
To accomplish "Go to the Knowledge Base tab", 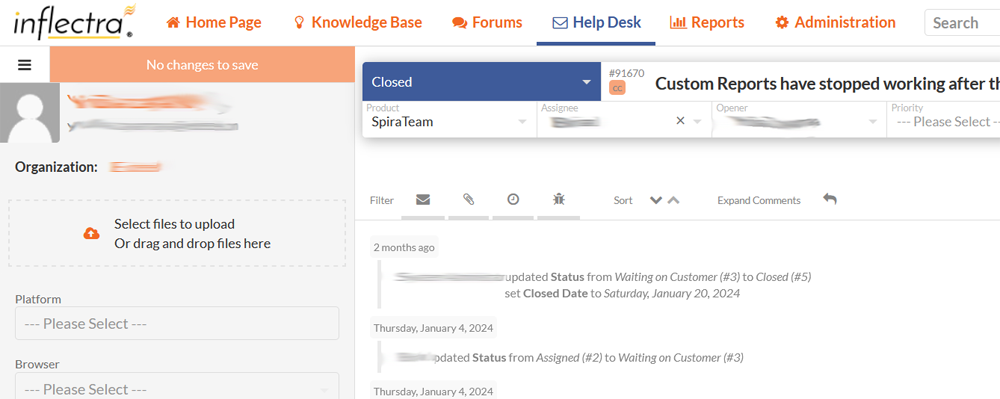I will point(357,22).
